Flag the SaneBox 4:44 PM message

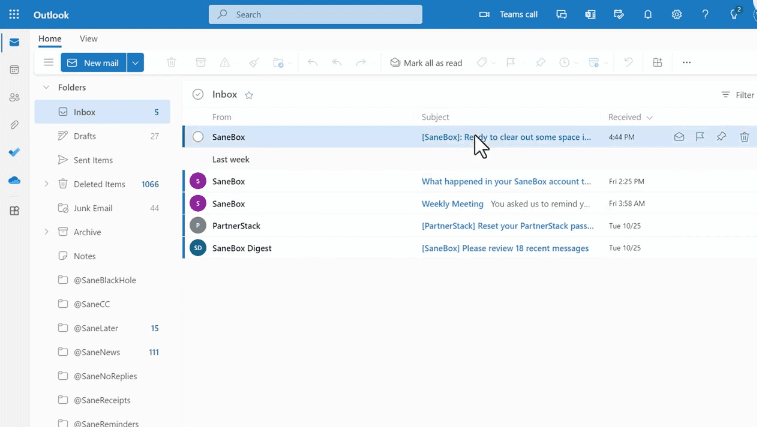pyautogui.click(x=700, y=137)
